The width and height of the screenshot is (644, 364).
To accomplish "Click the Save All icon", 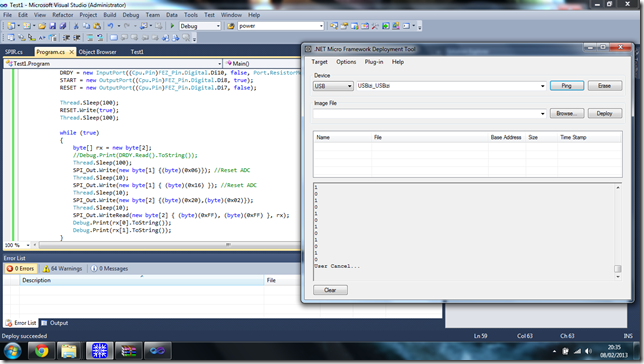I will click(63, 26).
